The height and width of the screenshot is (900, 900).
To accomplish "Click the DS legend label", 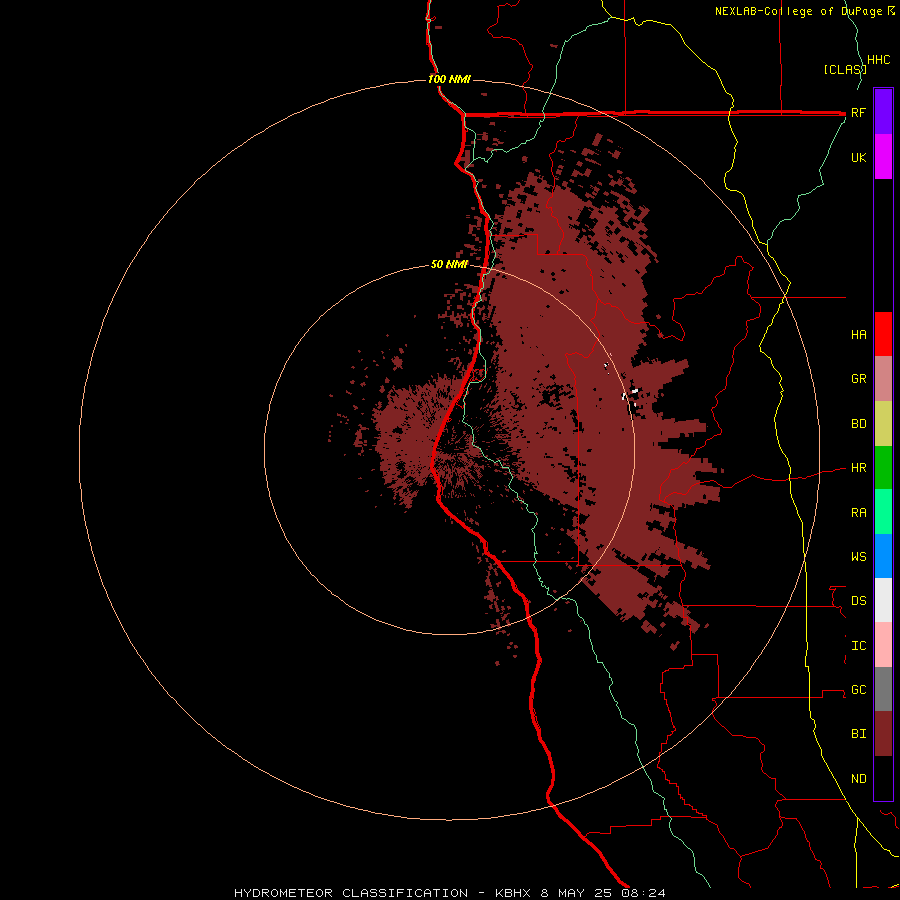I will point(858,601).
